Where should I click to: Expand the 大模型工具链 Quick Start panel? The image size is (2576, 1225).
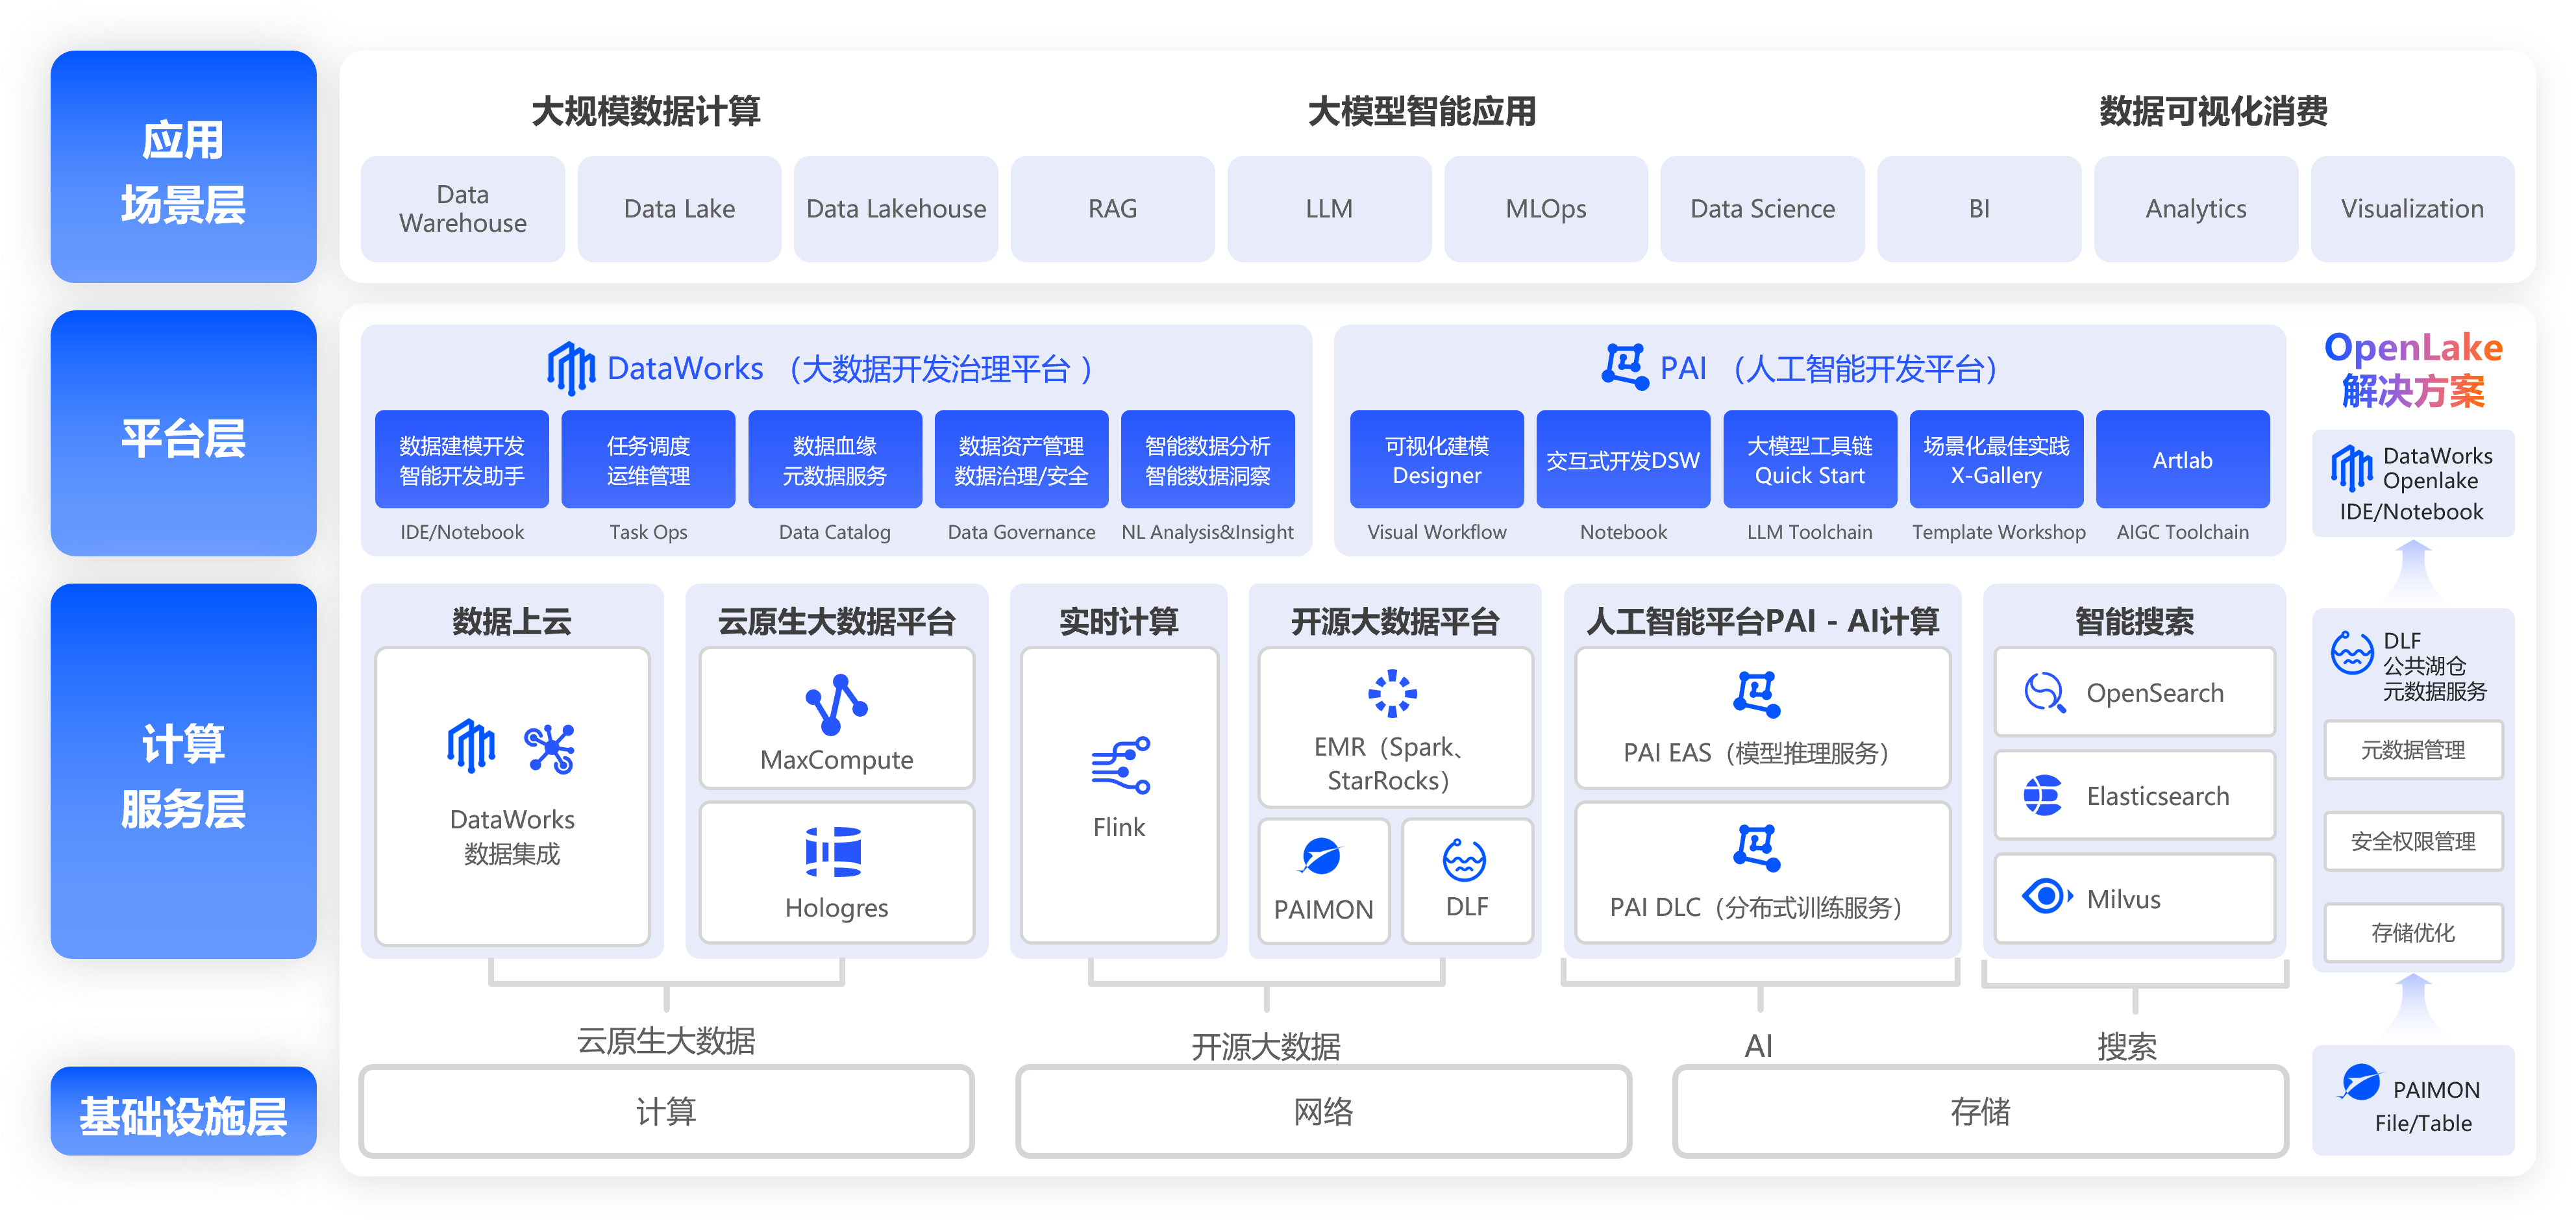tap(1810, 459)
